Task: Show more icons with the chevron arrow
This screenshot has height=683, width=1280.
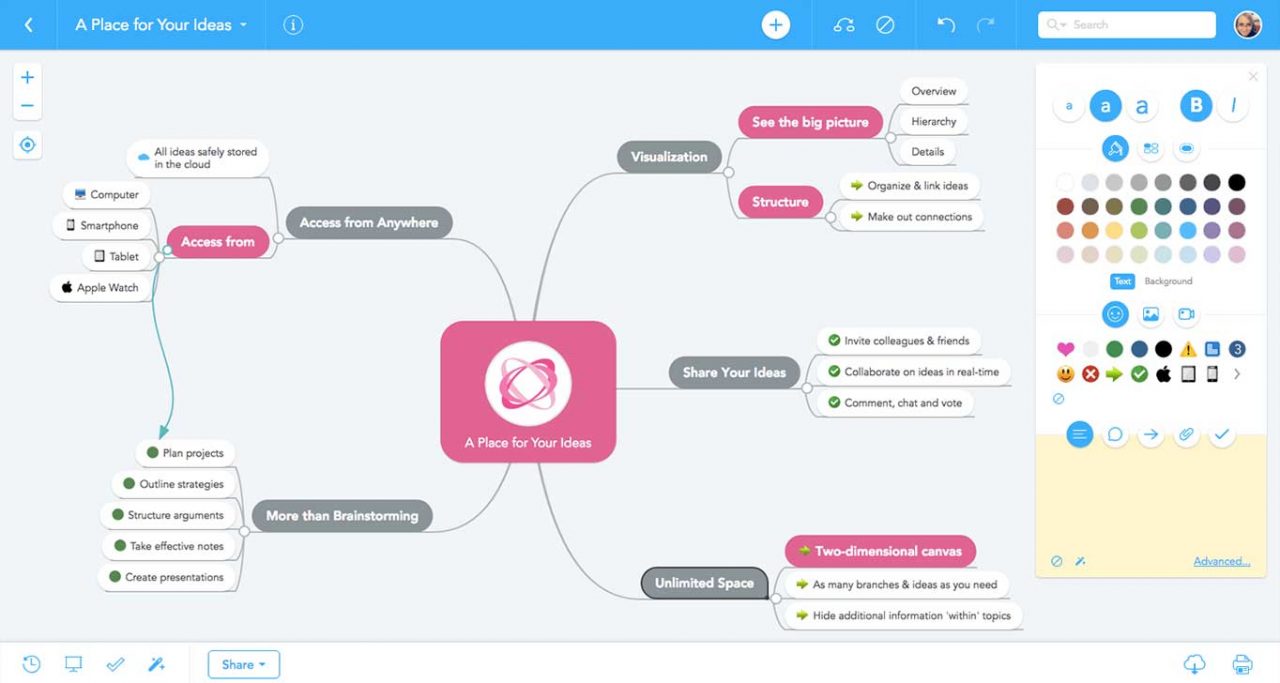Action: click(x=1237, y=374)
